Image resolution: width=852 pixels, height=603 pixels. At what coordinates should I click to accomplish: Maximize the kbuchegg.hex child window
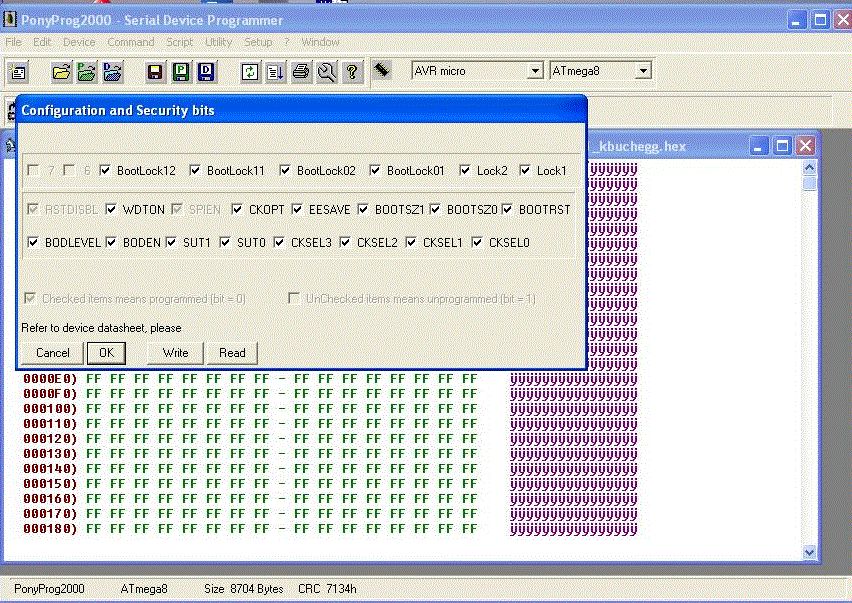pos(782,146)
